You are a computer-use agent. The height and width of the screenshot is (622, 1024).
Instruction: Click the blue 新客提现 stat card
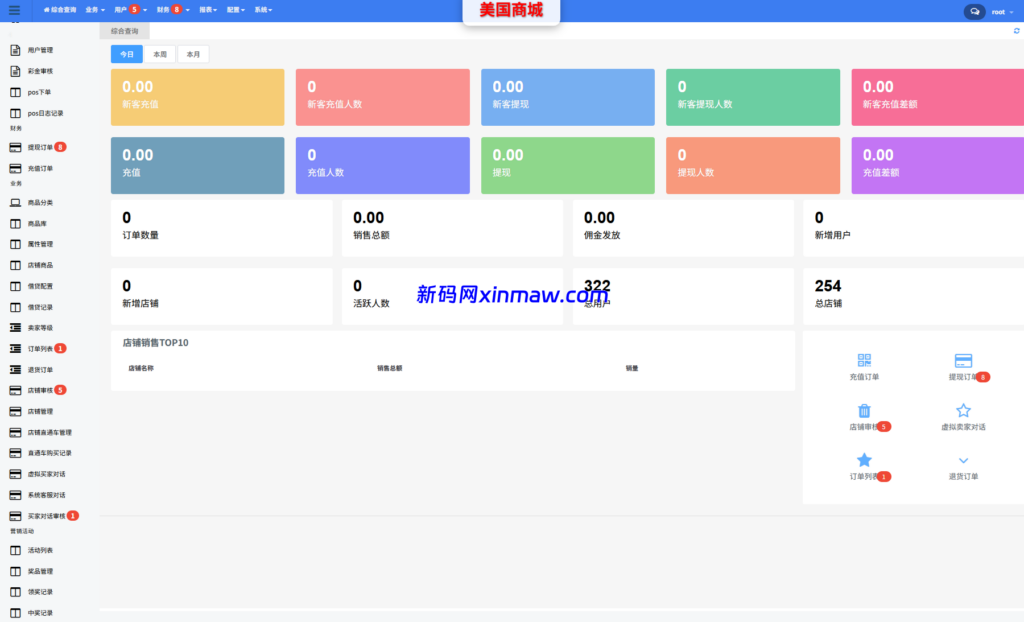coord(568,97)
